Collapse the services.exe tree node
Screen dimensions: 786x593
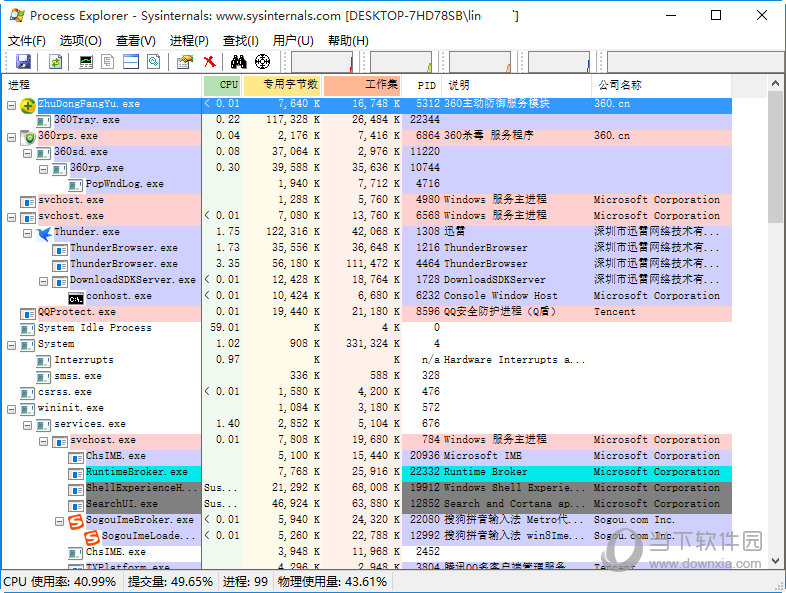pos(28,426)
